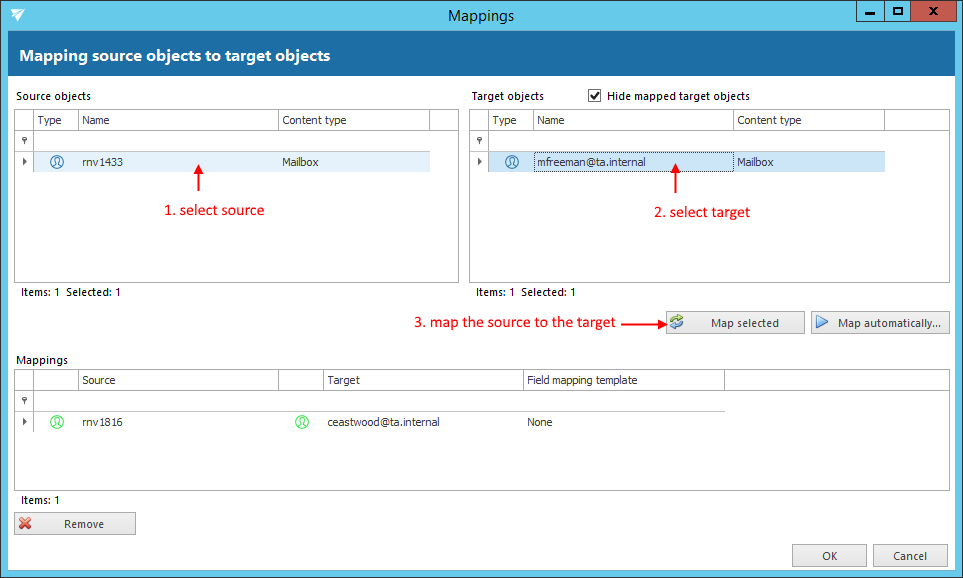Click the mailbox icon beside rnv1433

pos(57,162)
